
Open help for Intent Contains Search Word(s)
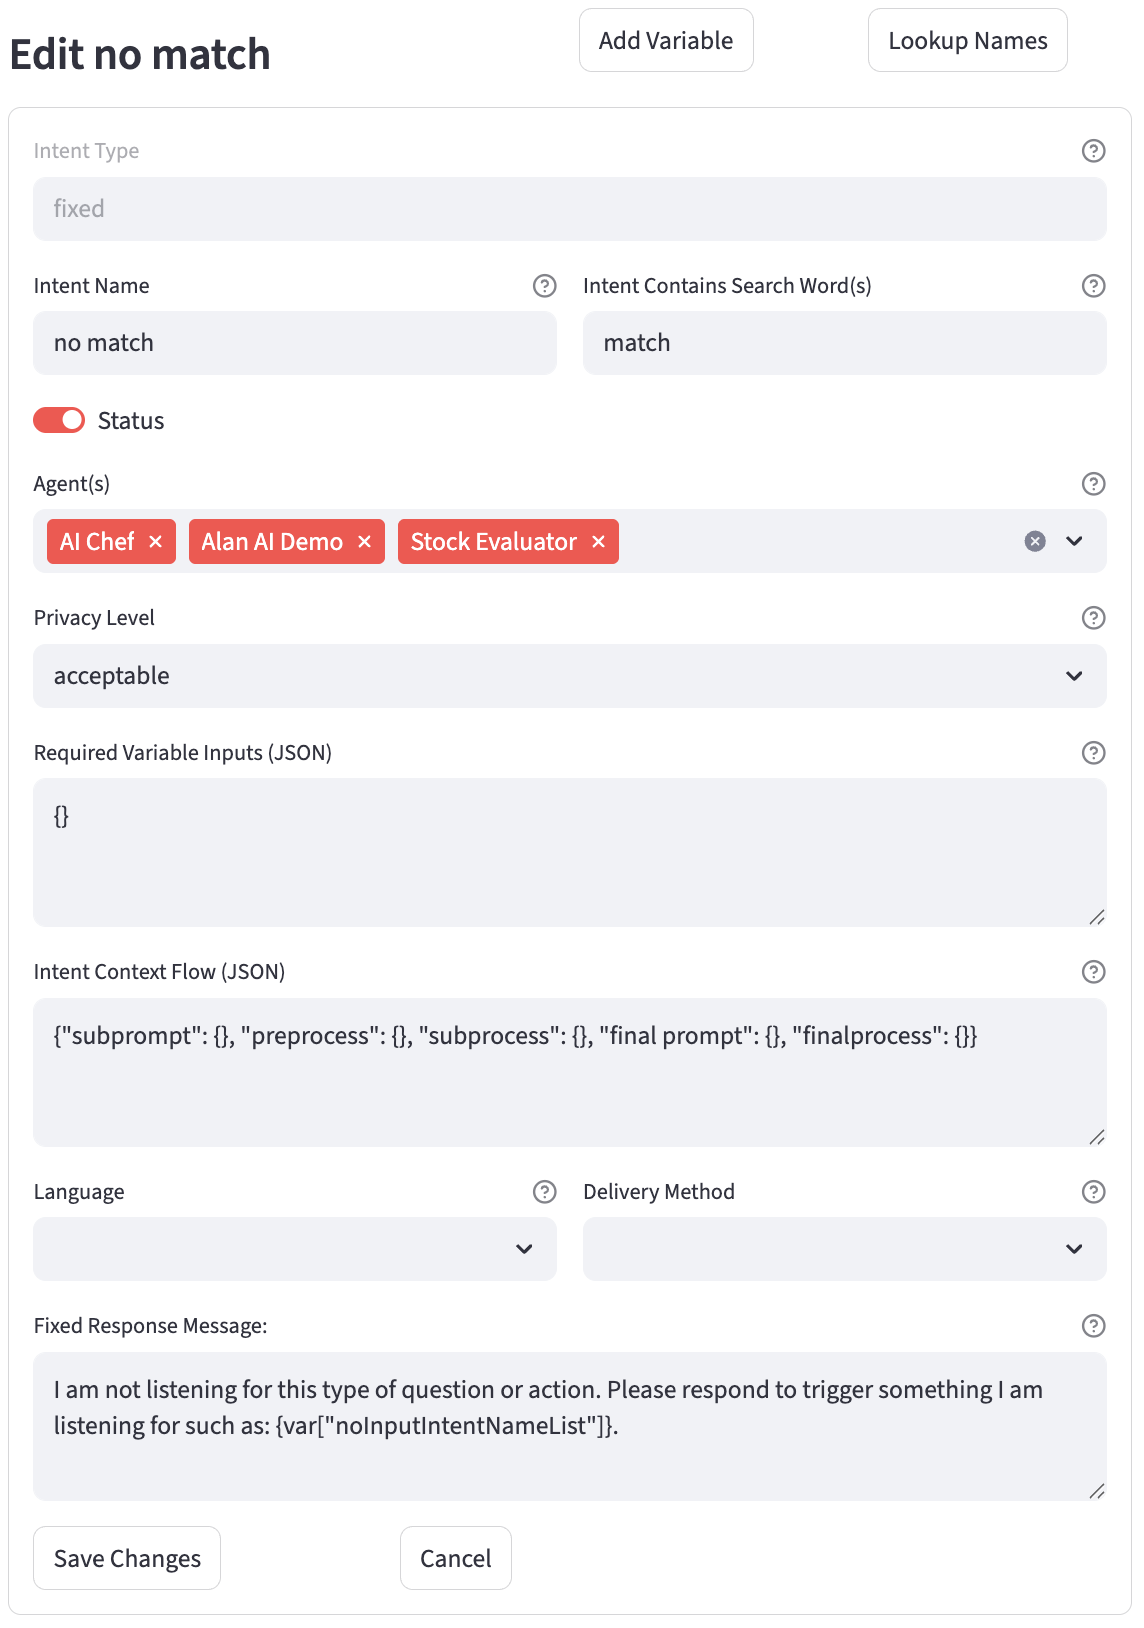click(x=1093, y=286)
